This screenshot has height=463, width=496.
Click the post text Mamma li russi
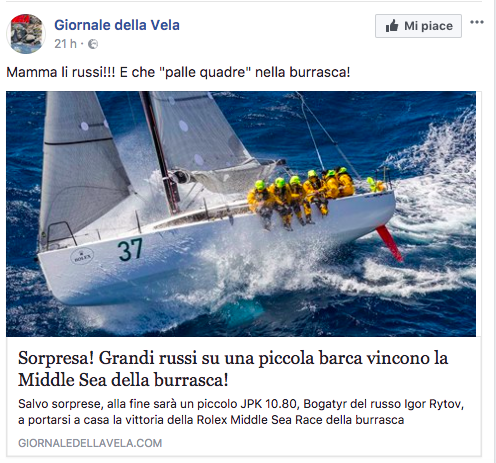click(x=178, y=72)
